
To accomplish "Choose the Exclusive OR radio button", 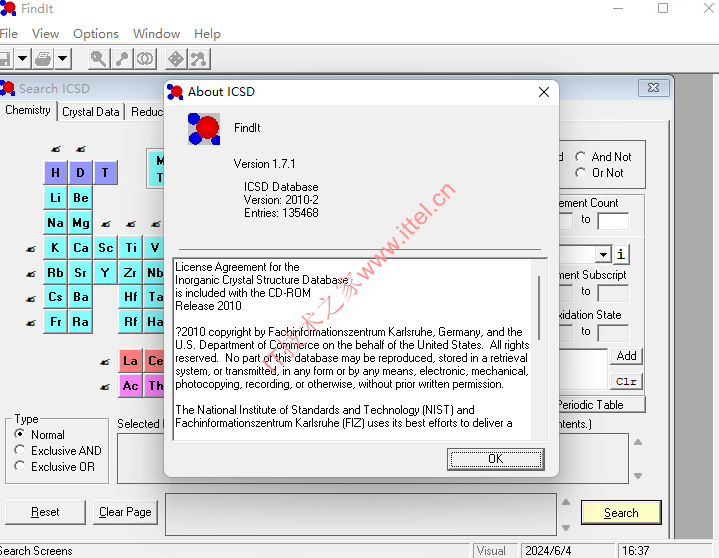I will pyautogui.click(x=20, y=466).
